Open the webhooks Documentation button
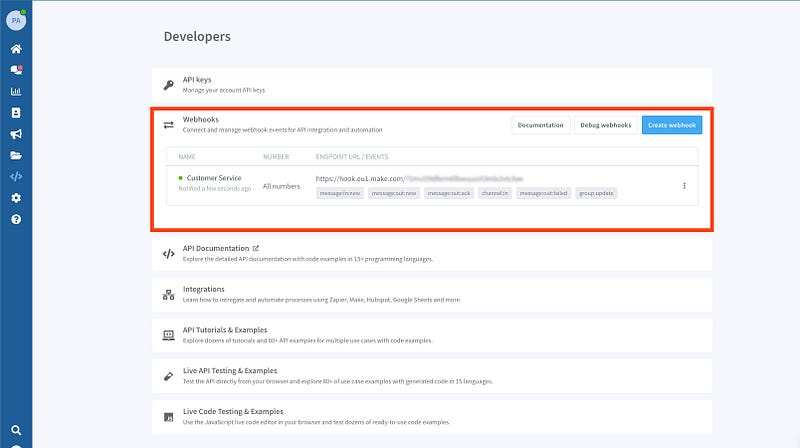Image resolution: width=800 pixels, height=448 pixels. 541,125
